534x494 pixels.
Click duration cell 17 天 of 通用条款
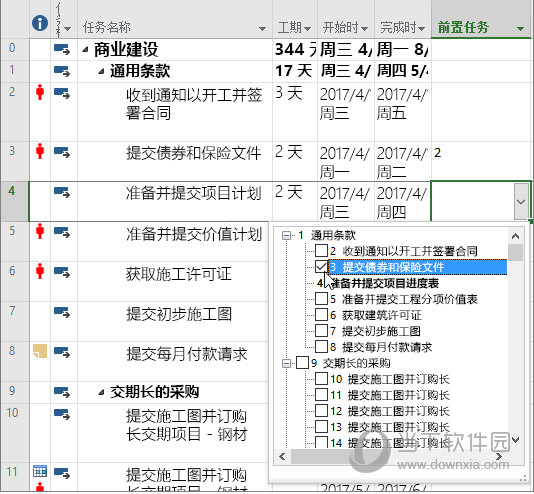click(x=294, y=71)
